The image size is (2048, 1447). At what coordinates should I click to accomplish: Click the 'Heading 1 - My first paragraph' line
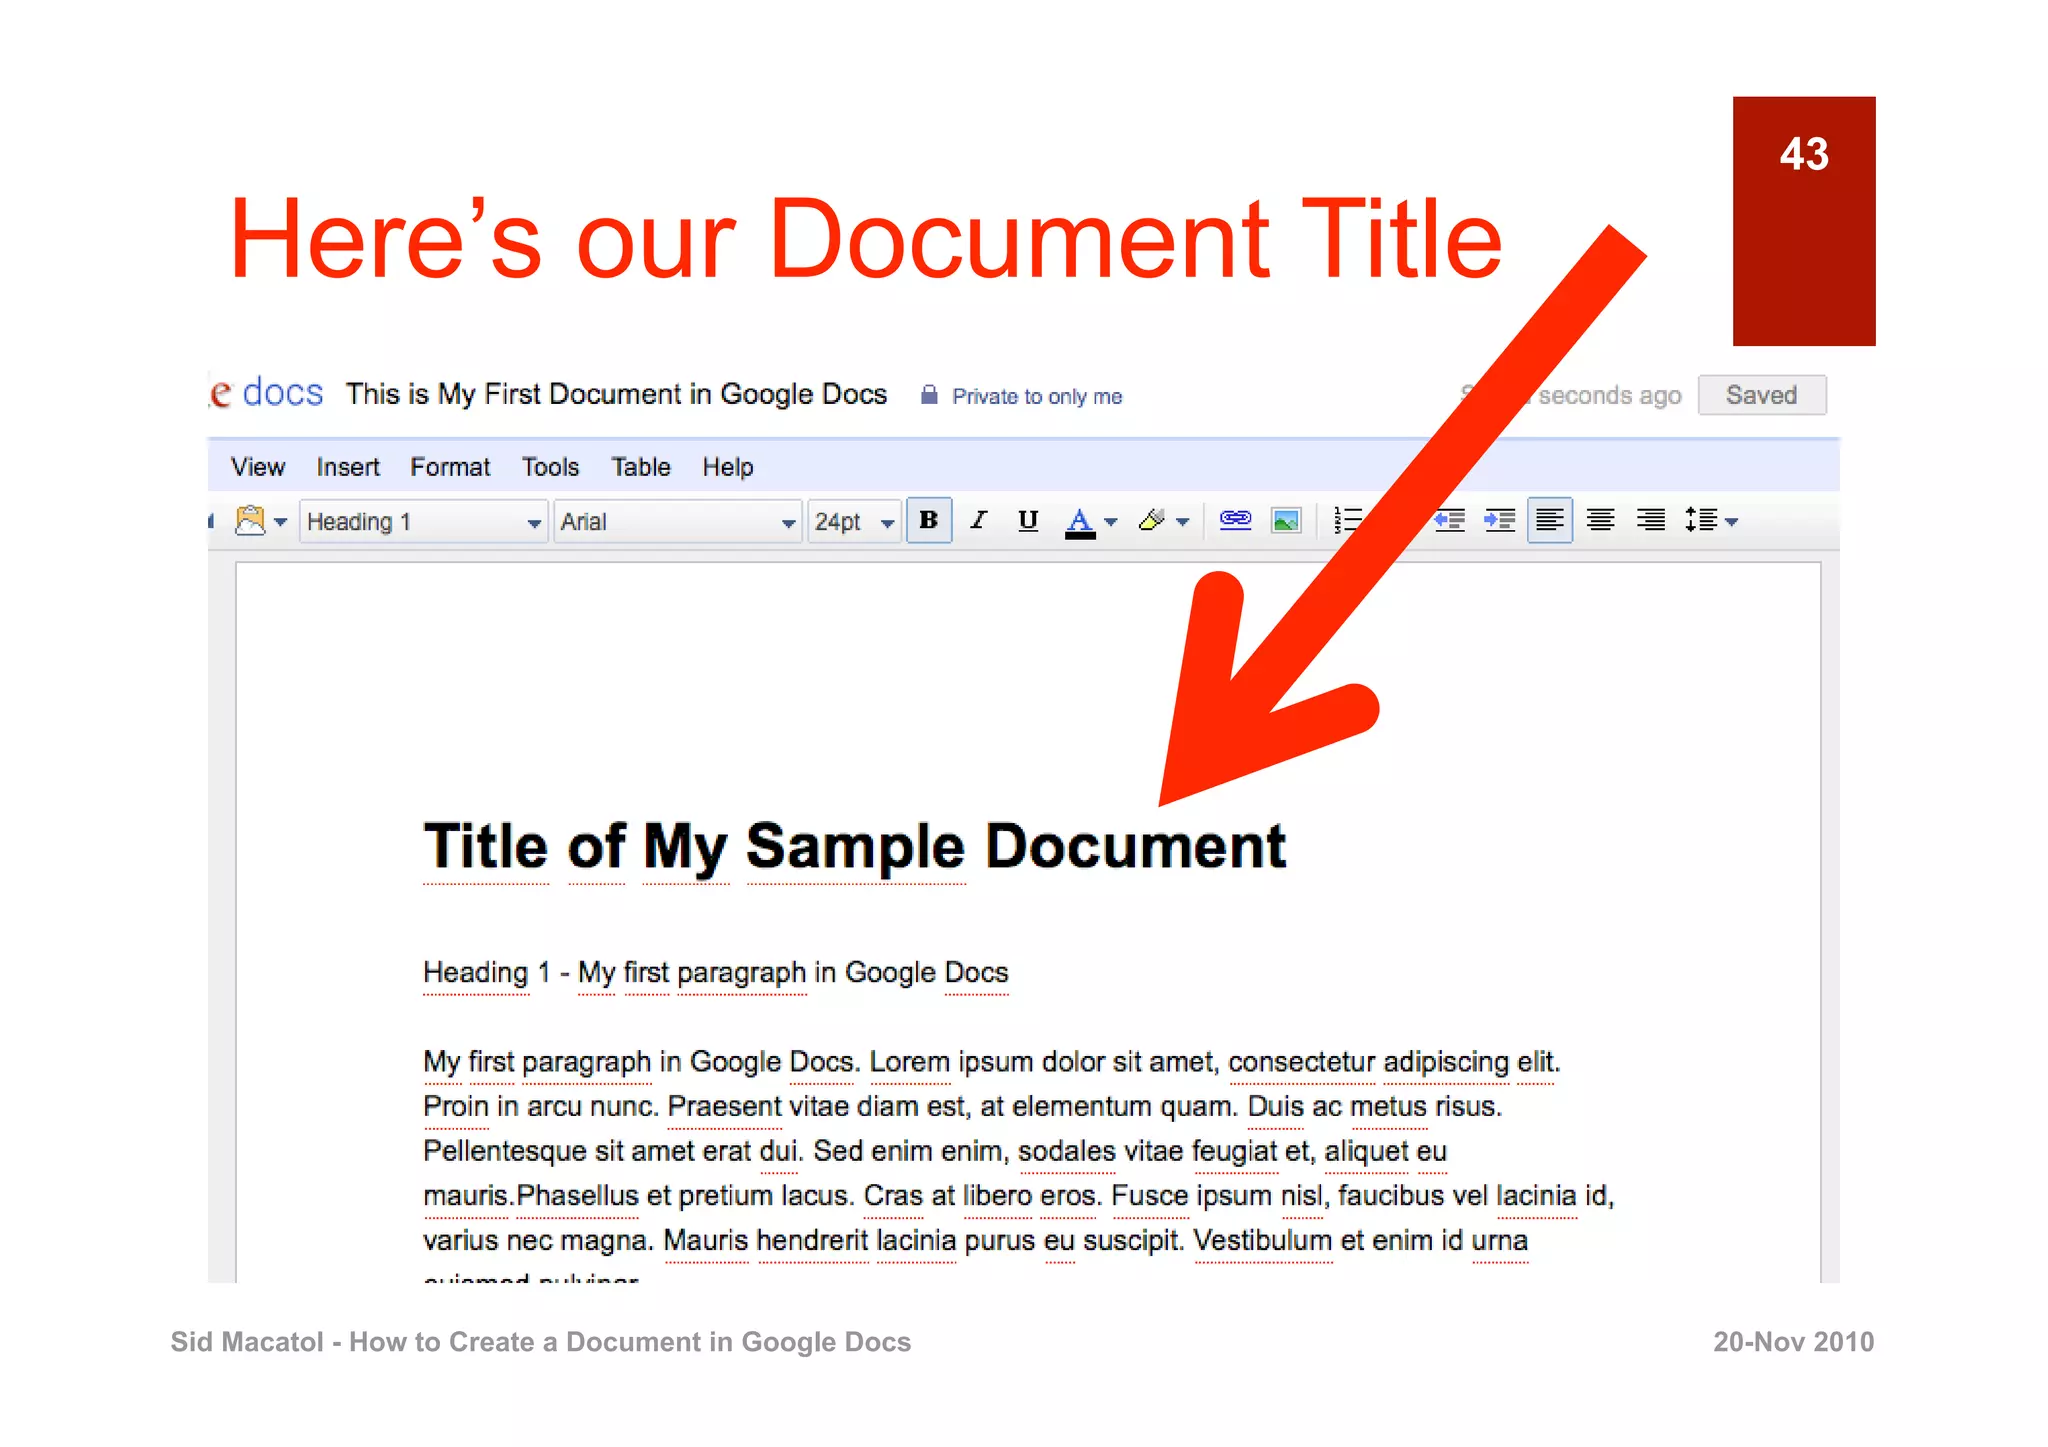click(716, 973)
